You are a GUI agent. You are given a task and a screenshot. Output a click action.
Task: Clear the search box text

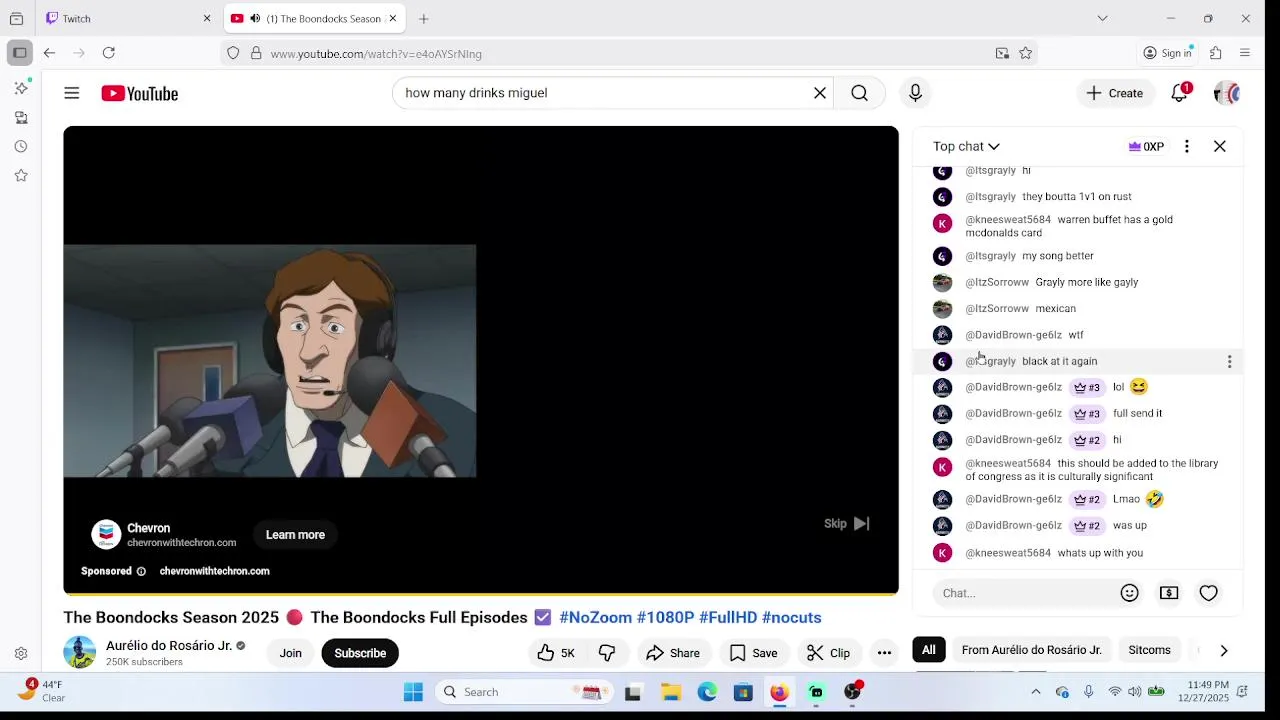click(820, 93)
